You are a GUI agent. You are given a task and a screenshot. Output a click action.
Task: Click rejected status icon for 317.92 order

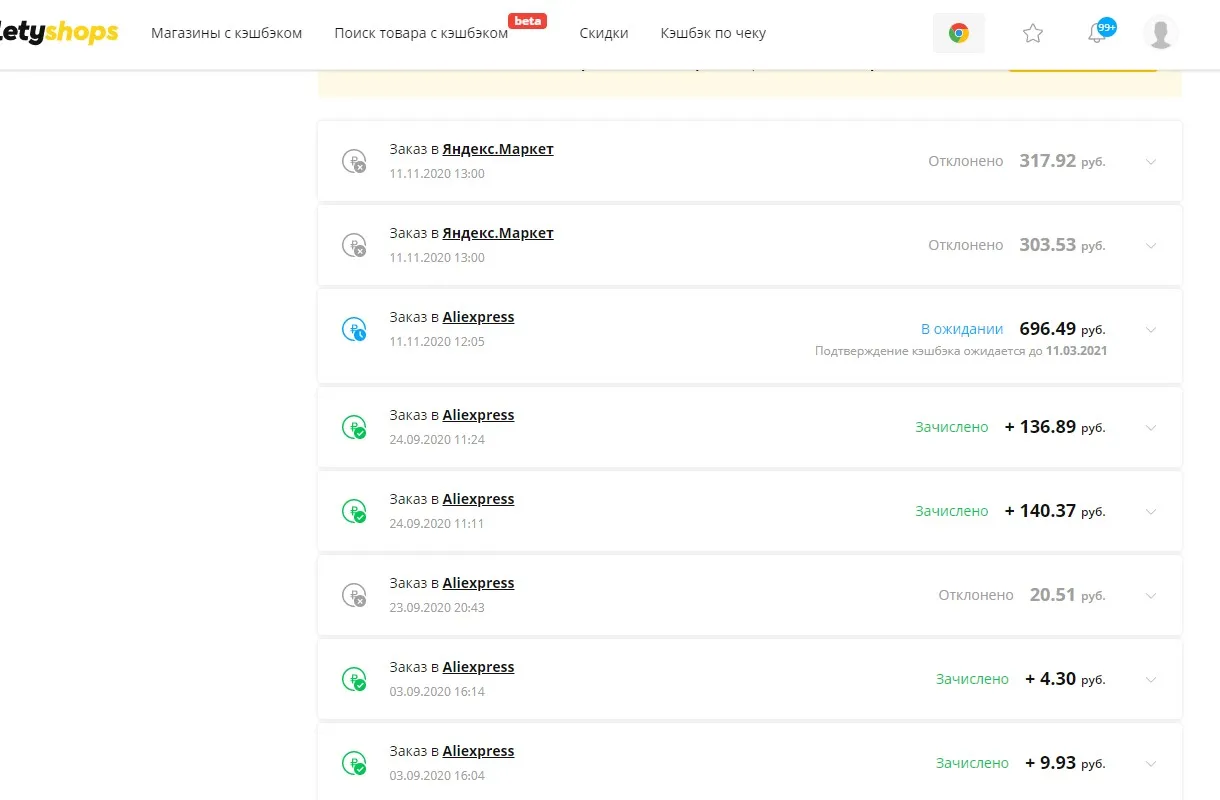coord(354,161)
